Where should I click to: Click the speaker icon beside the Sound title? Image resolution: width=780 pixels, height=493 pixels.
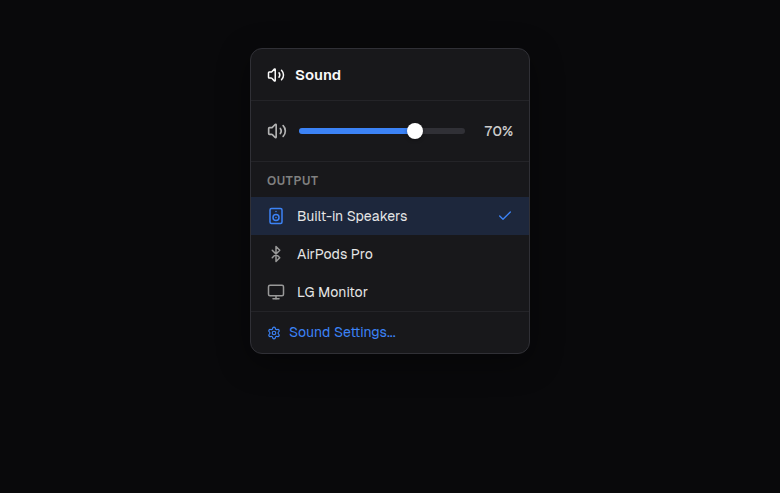click(276, 75)
